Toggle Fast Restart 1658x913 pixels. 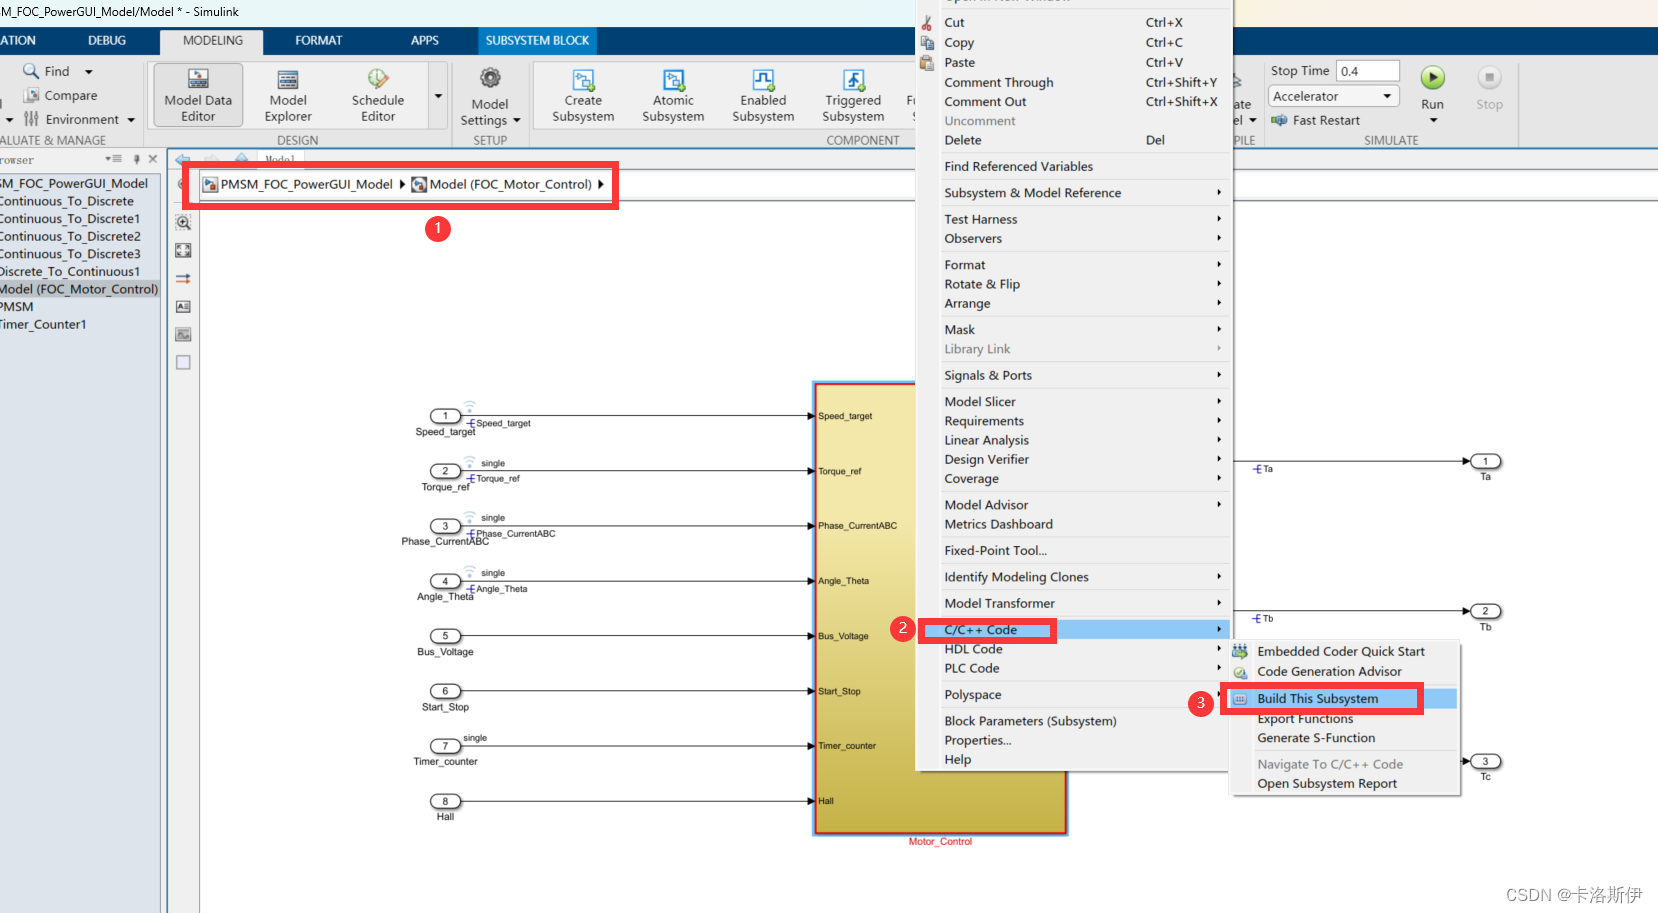click(1316, 120)
